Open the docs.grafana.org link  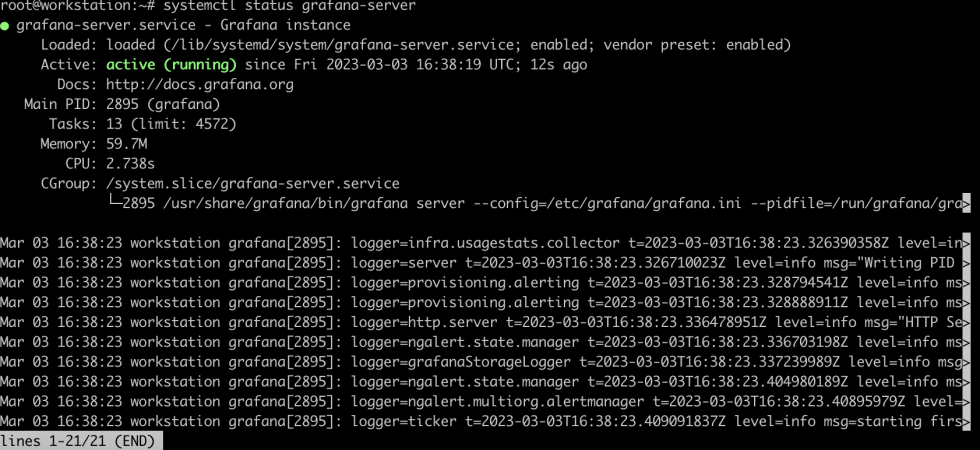click(199, 84)
